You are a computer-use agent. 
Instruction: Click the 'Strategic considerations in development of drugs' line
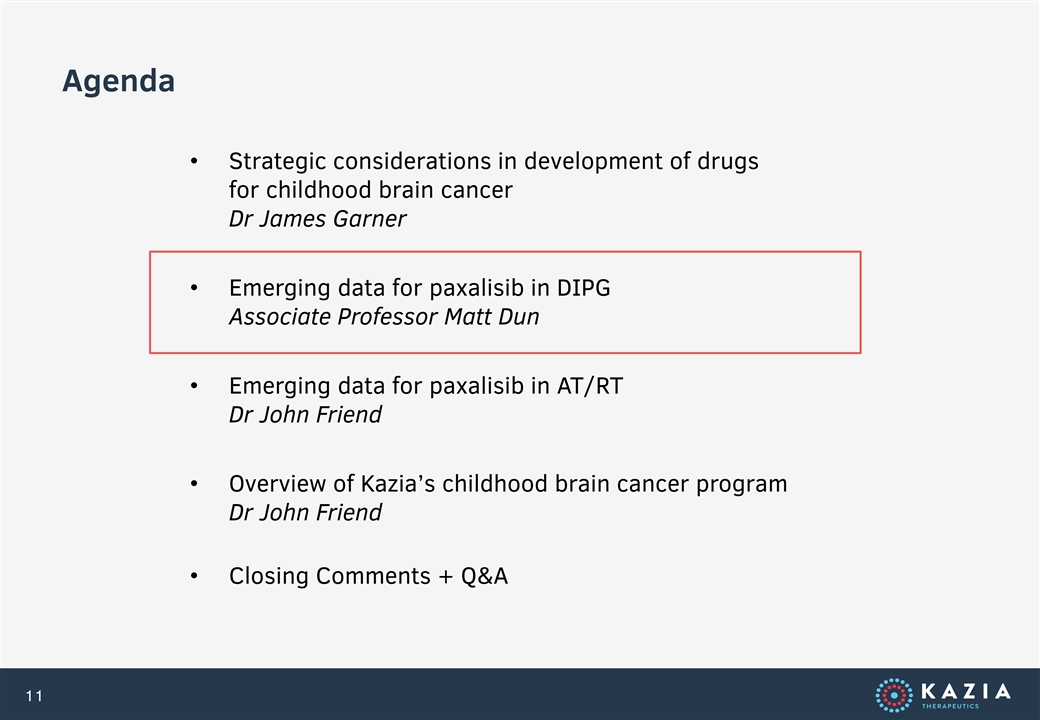(x=493, y=161)
